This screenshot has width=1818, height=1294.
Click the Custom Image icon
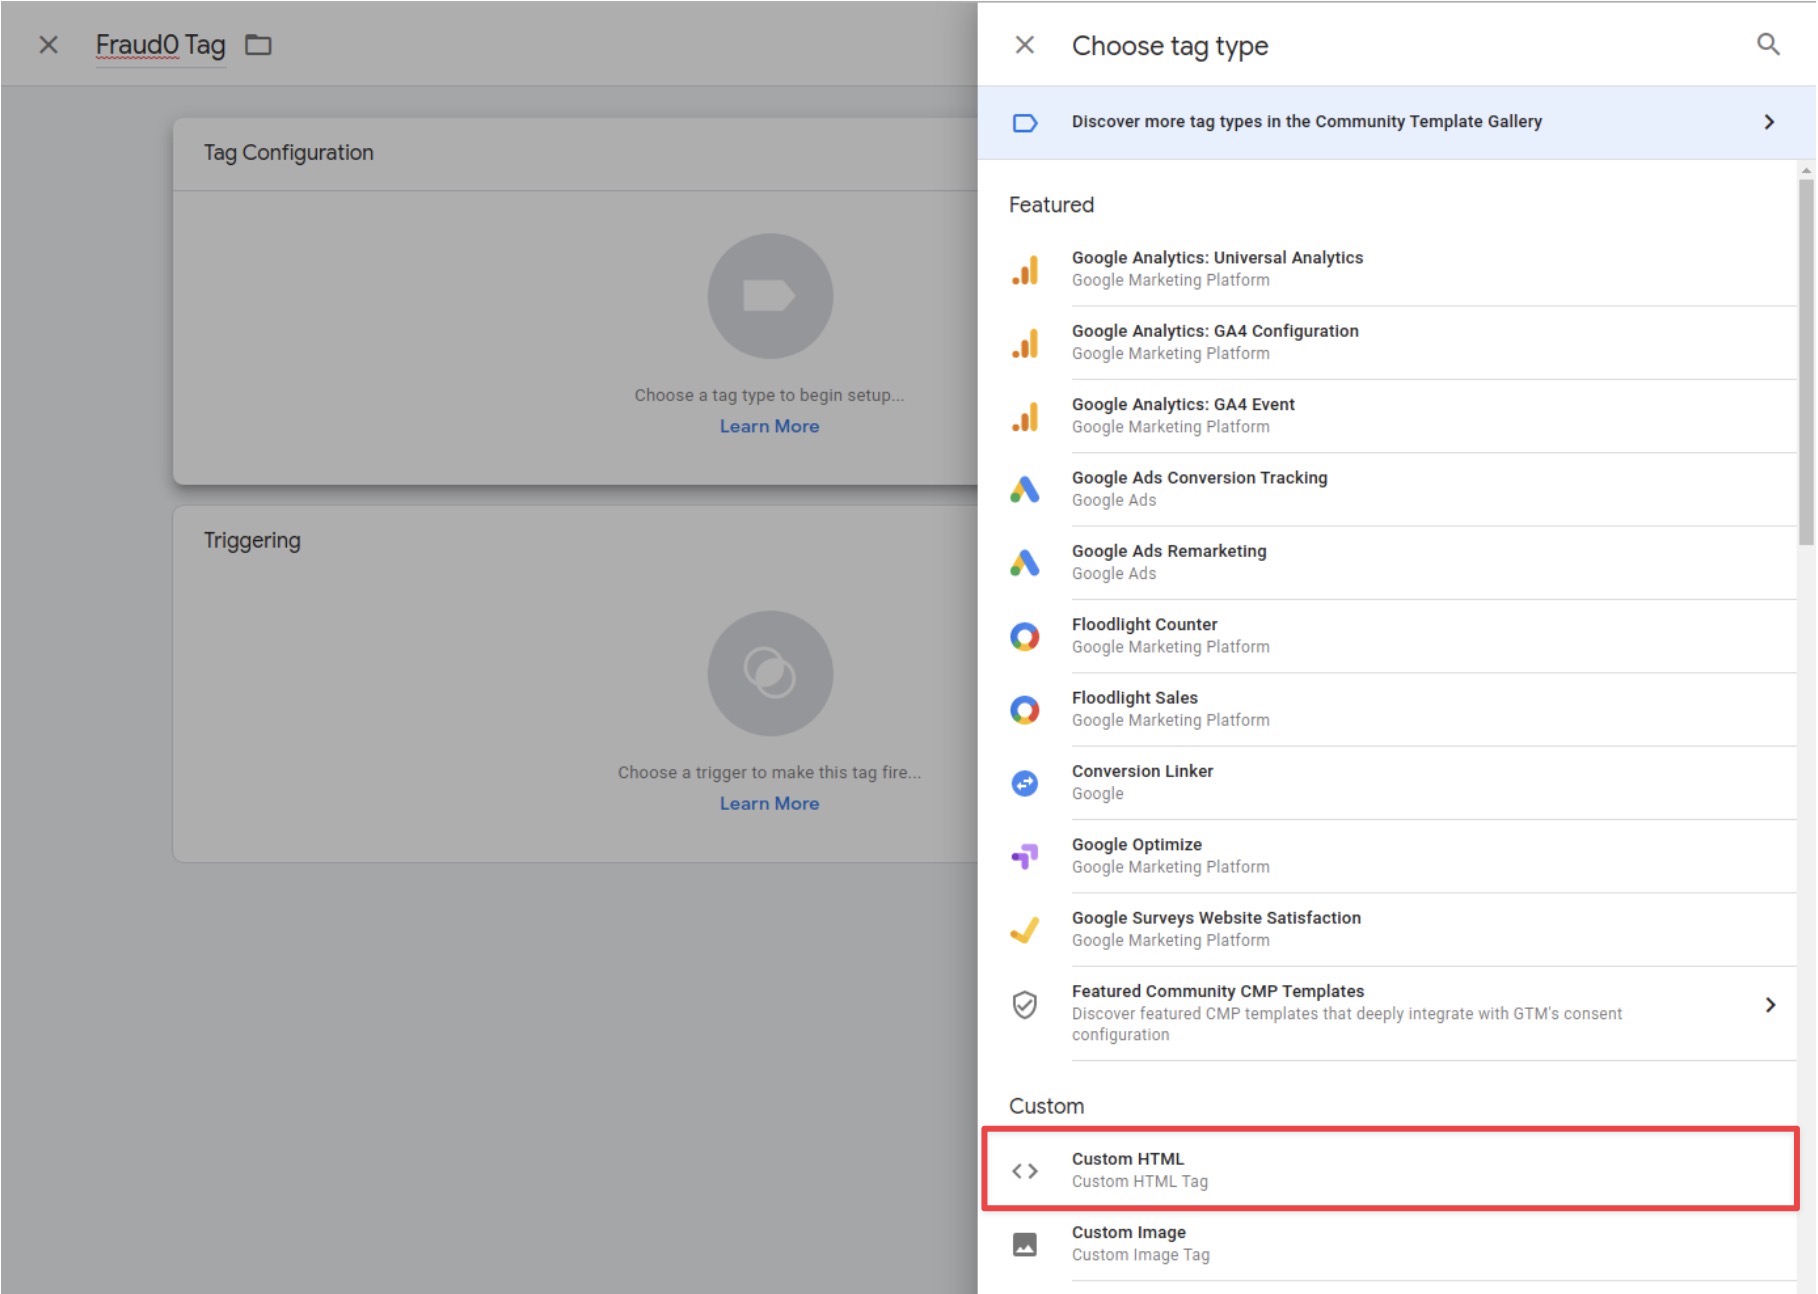pyautogui.click(x=1026, y=1243)
